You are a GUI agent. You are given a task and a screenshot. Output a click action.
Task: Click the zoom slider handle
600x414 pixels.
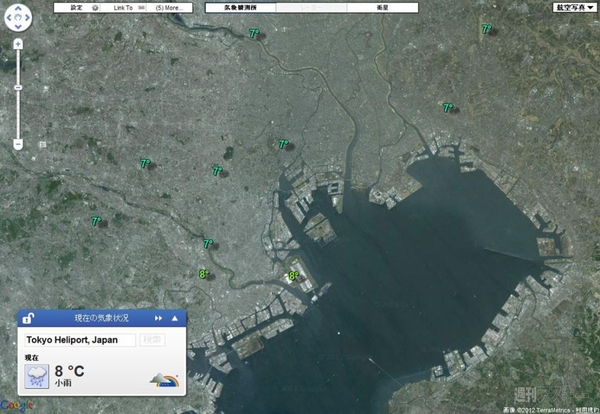tap(18, 88)
